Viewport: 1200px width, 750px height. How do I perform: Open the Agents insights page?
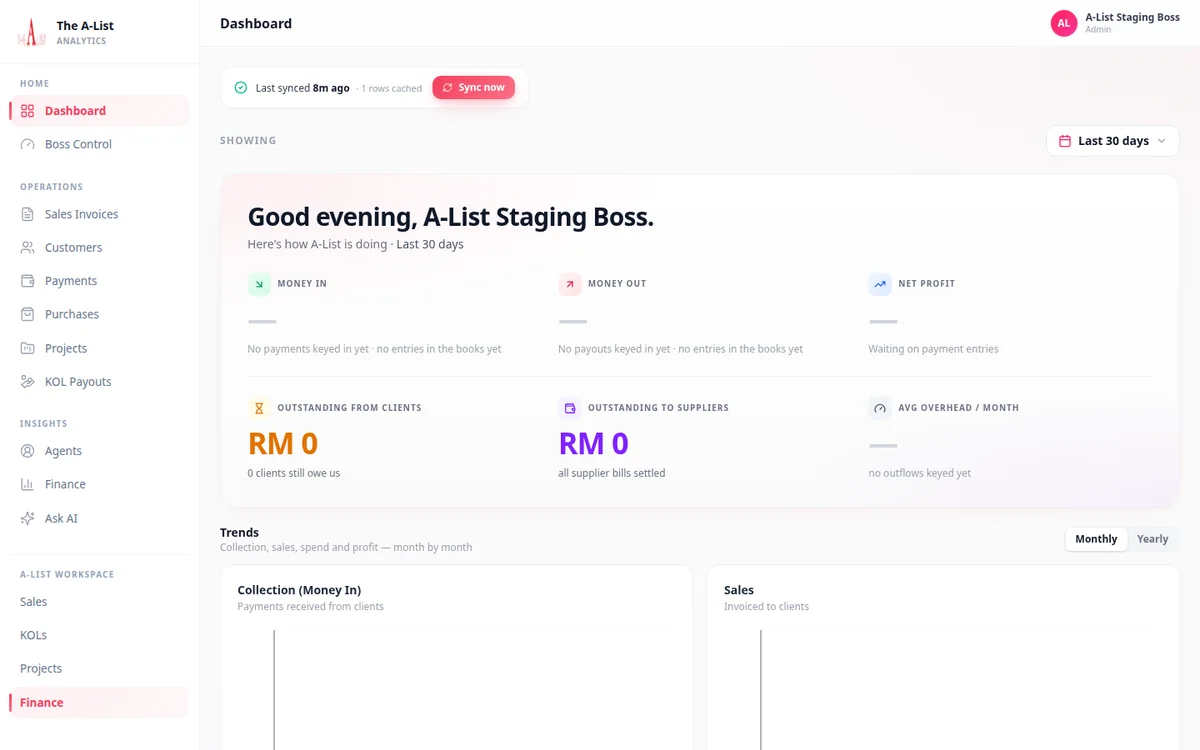pyautogui.click(x=99, y=451)
